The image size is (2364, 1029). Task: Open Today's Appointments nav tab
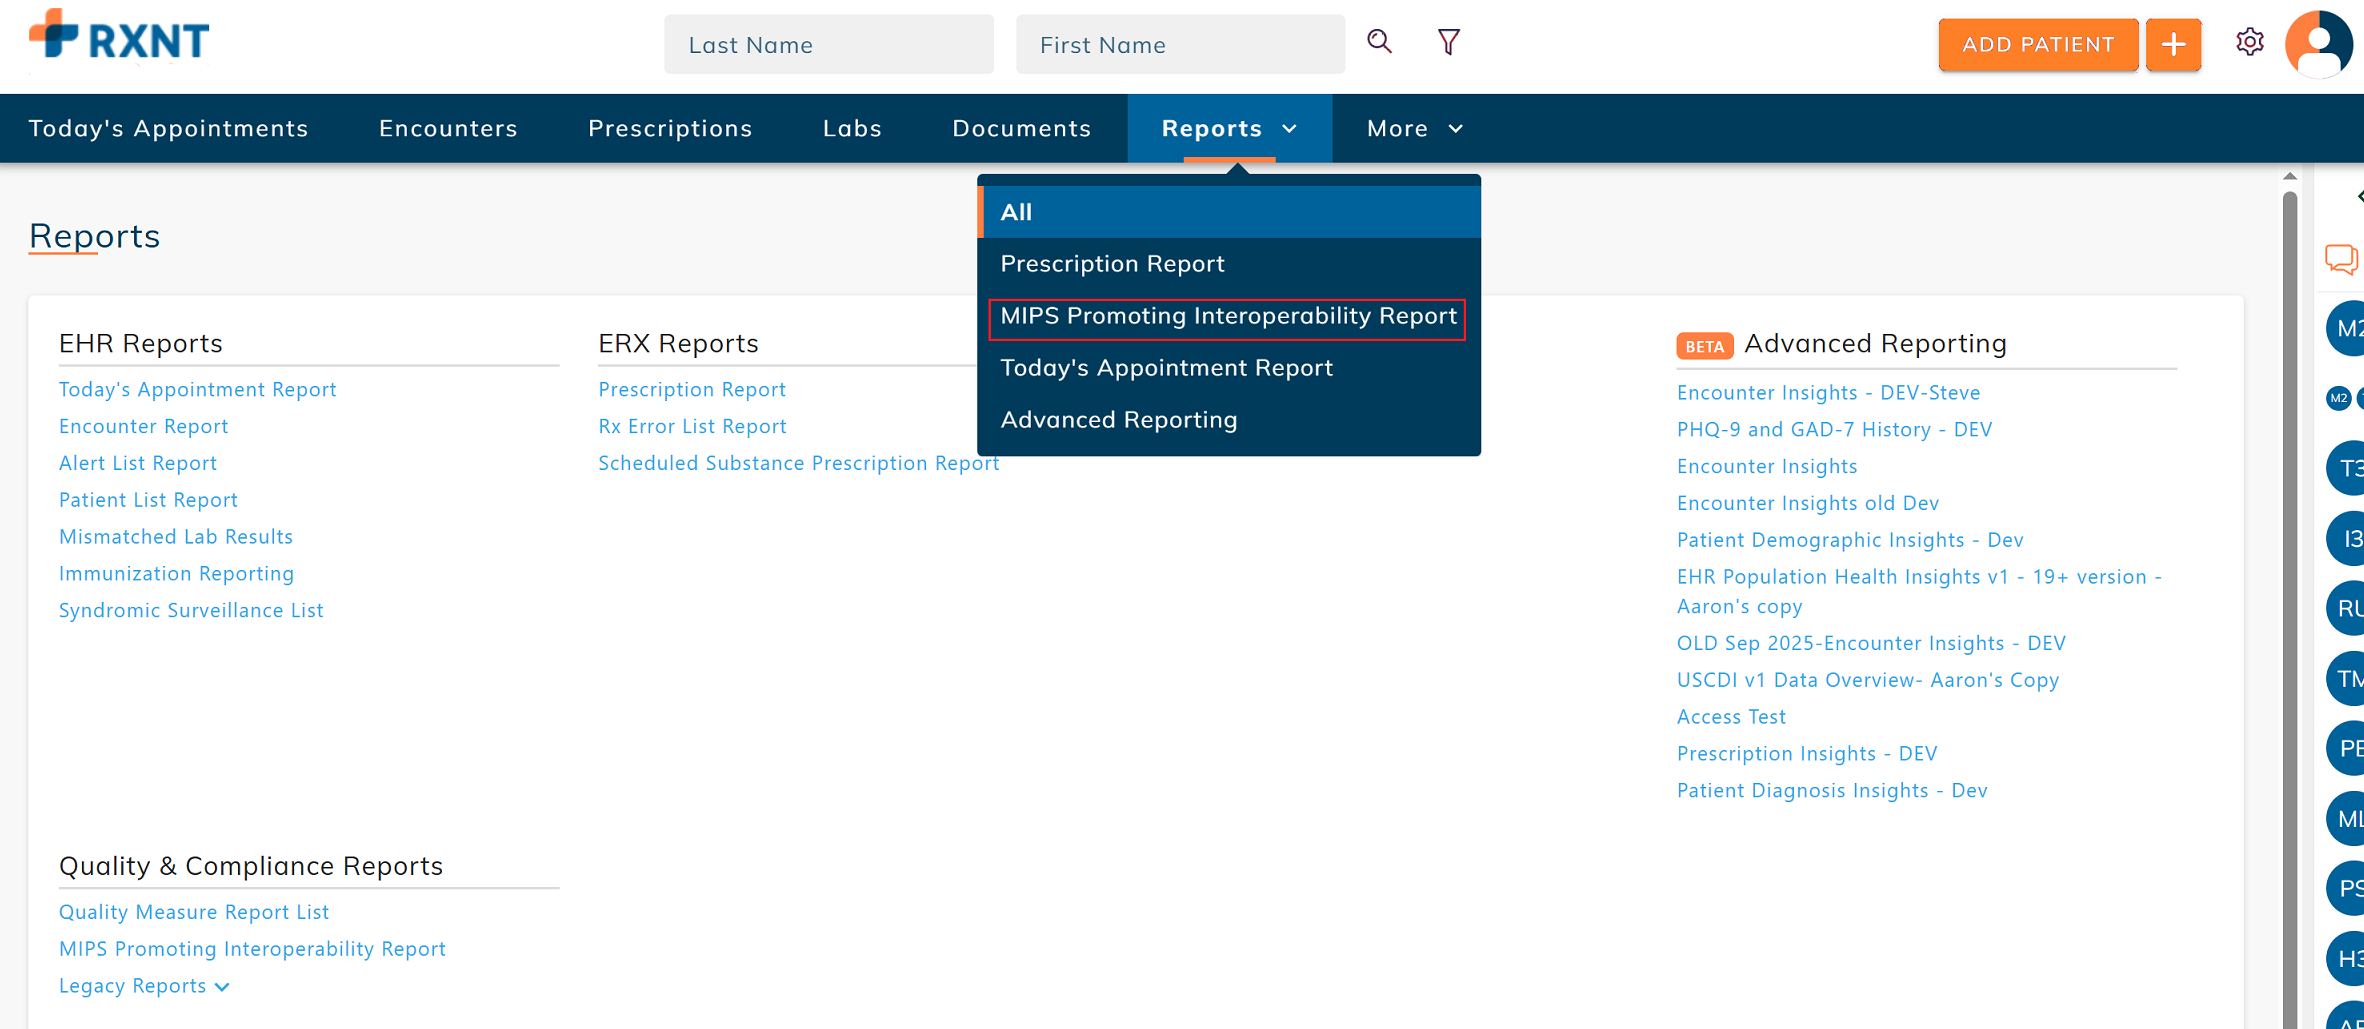168,128
